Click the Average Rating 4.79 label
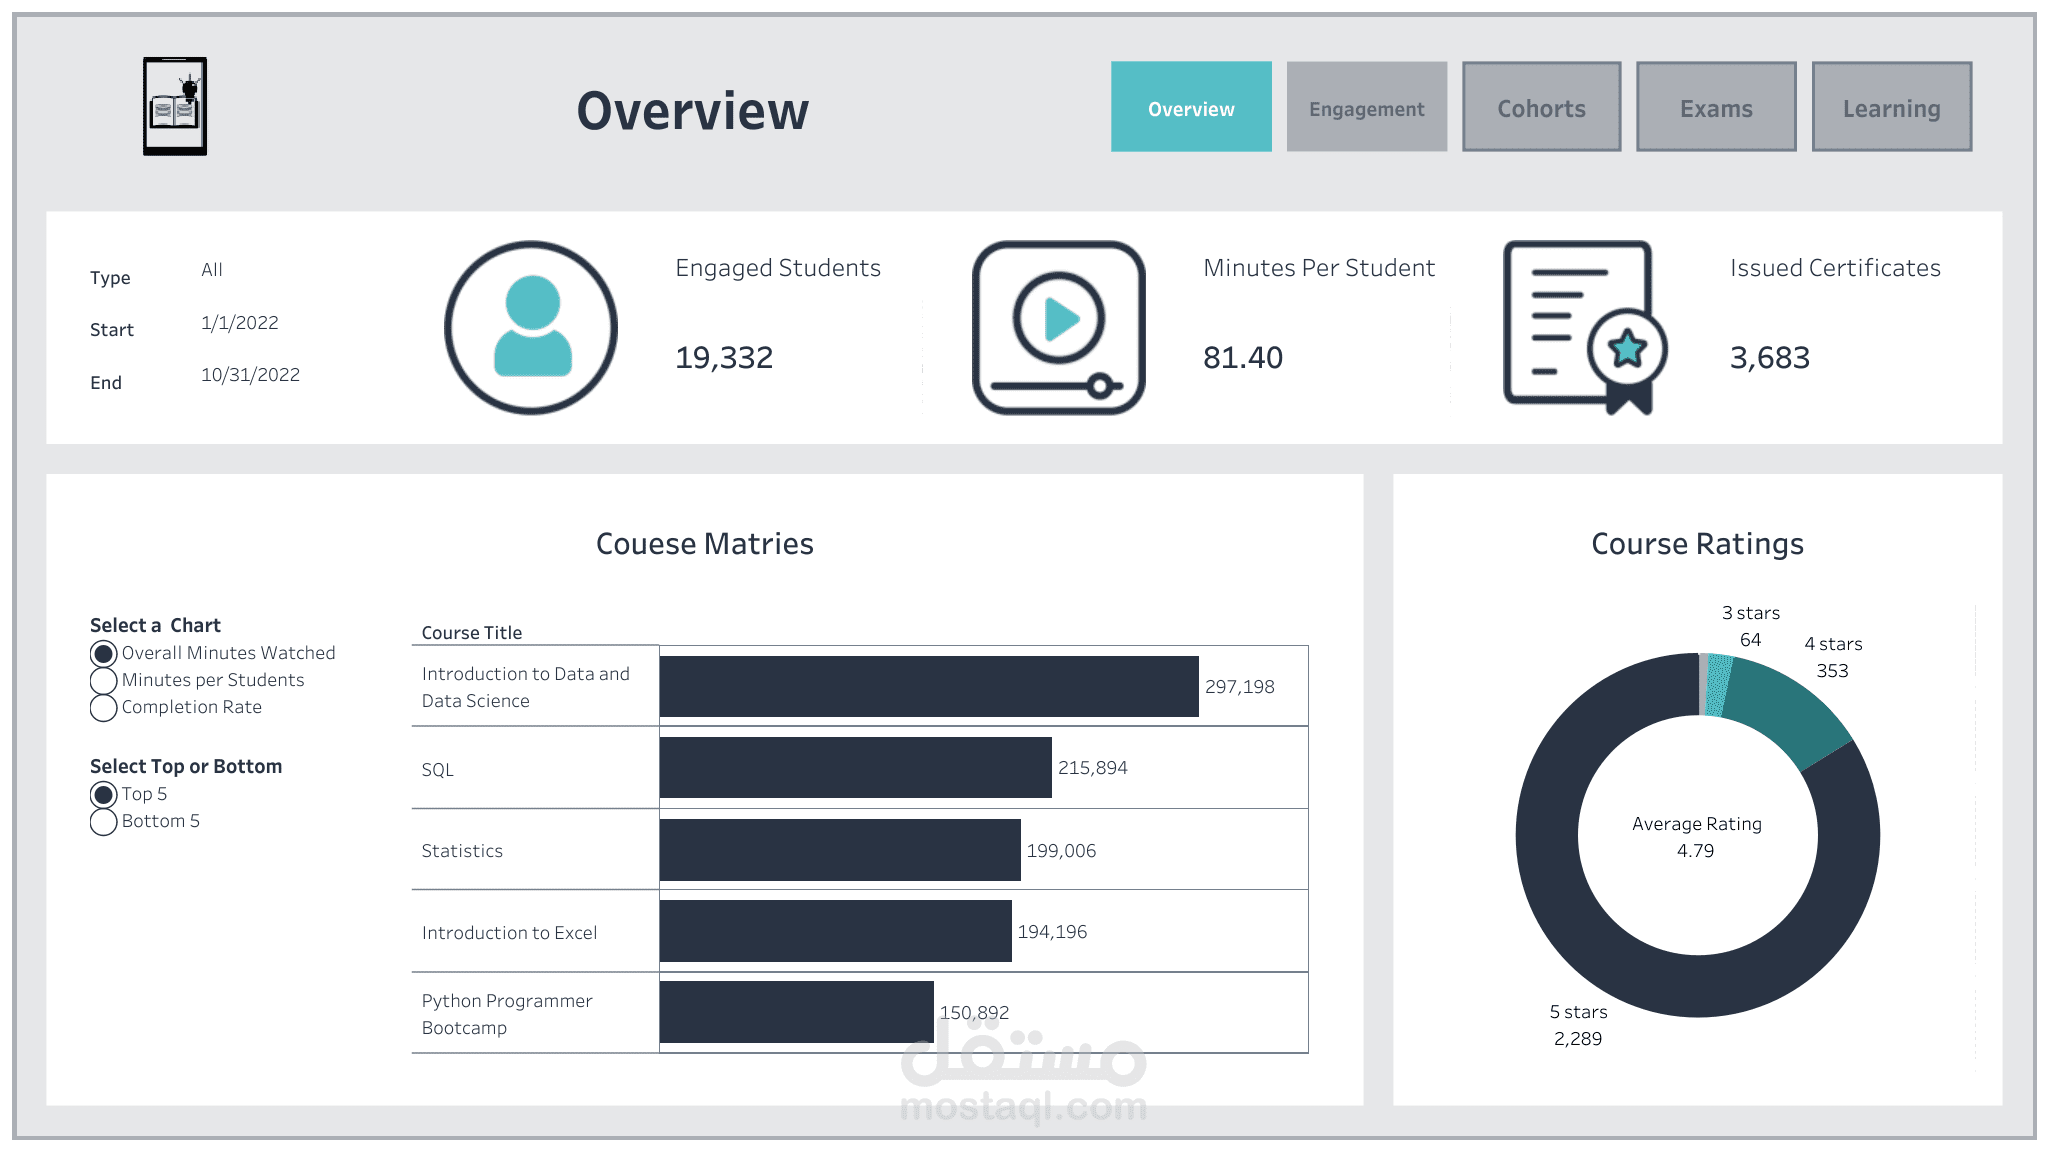Image resolution: width=2048 pixels, height=1151 pixels. tap(1697, 837)
